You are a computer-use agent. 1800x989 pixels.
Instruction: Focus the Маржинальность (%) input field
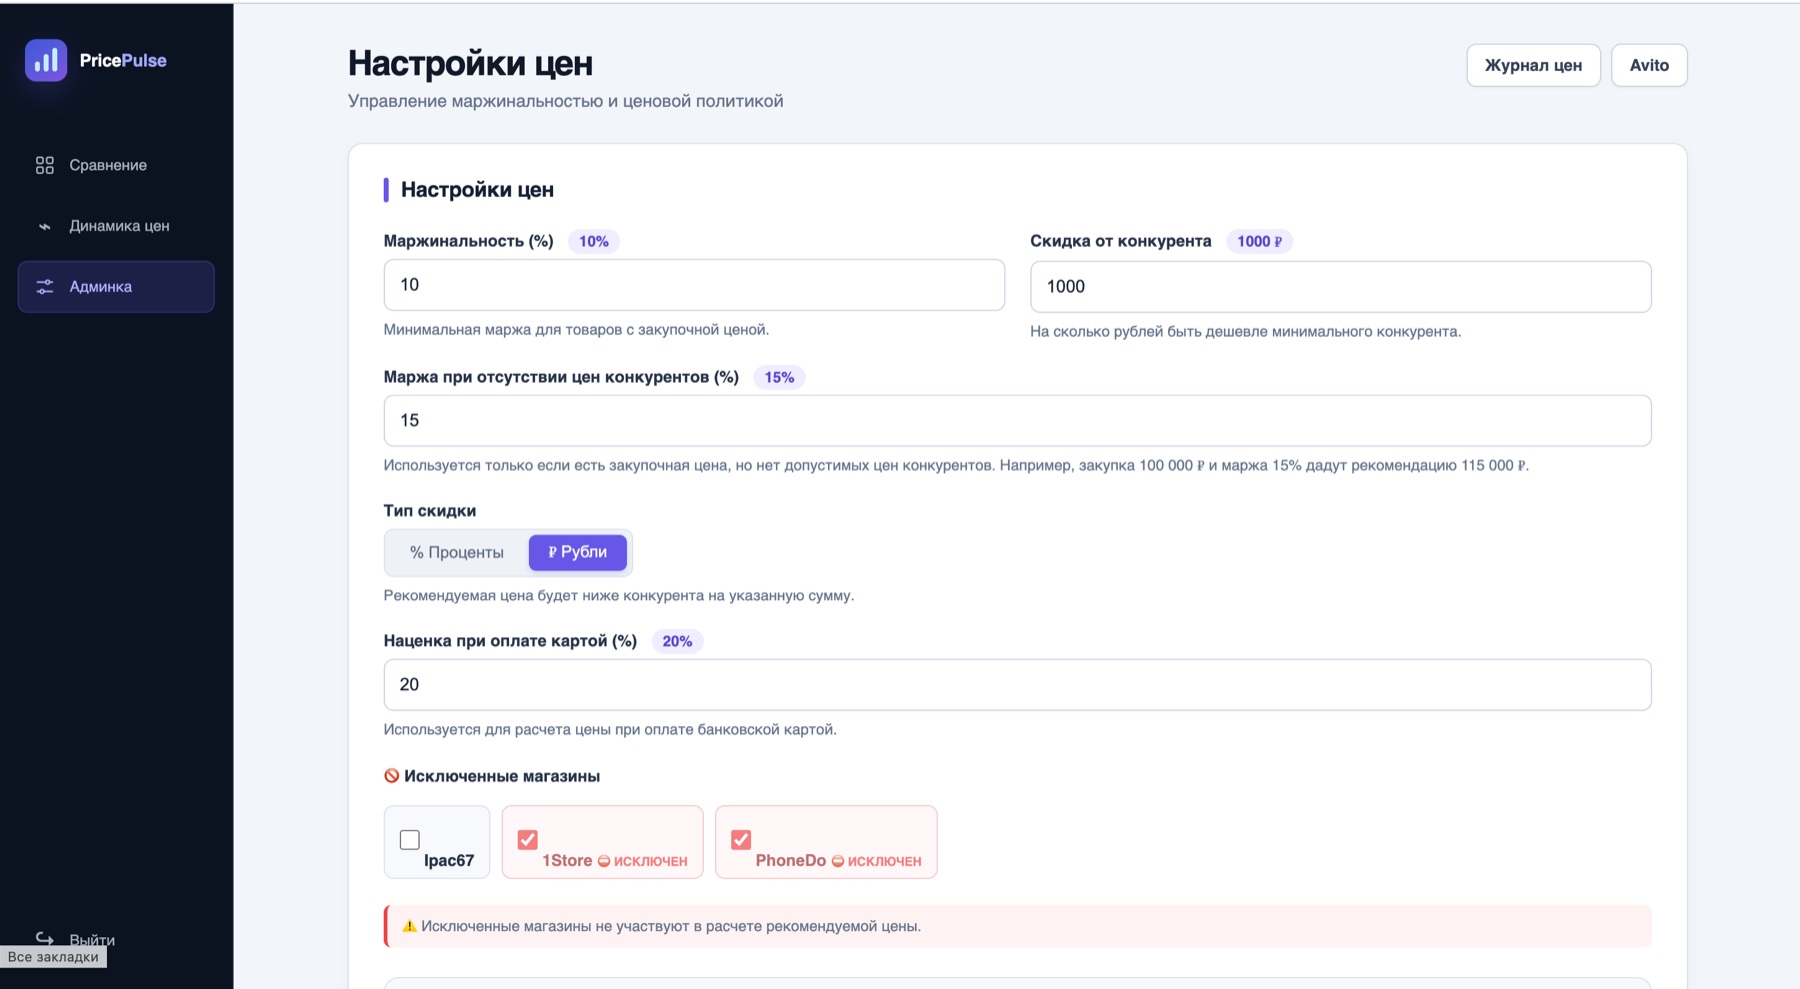[x=694, y=285]
